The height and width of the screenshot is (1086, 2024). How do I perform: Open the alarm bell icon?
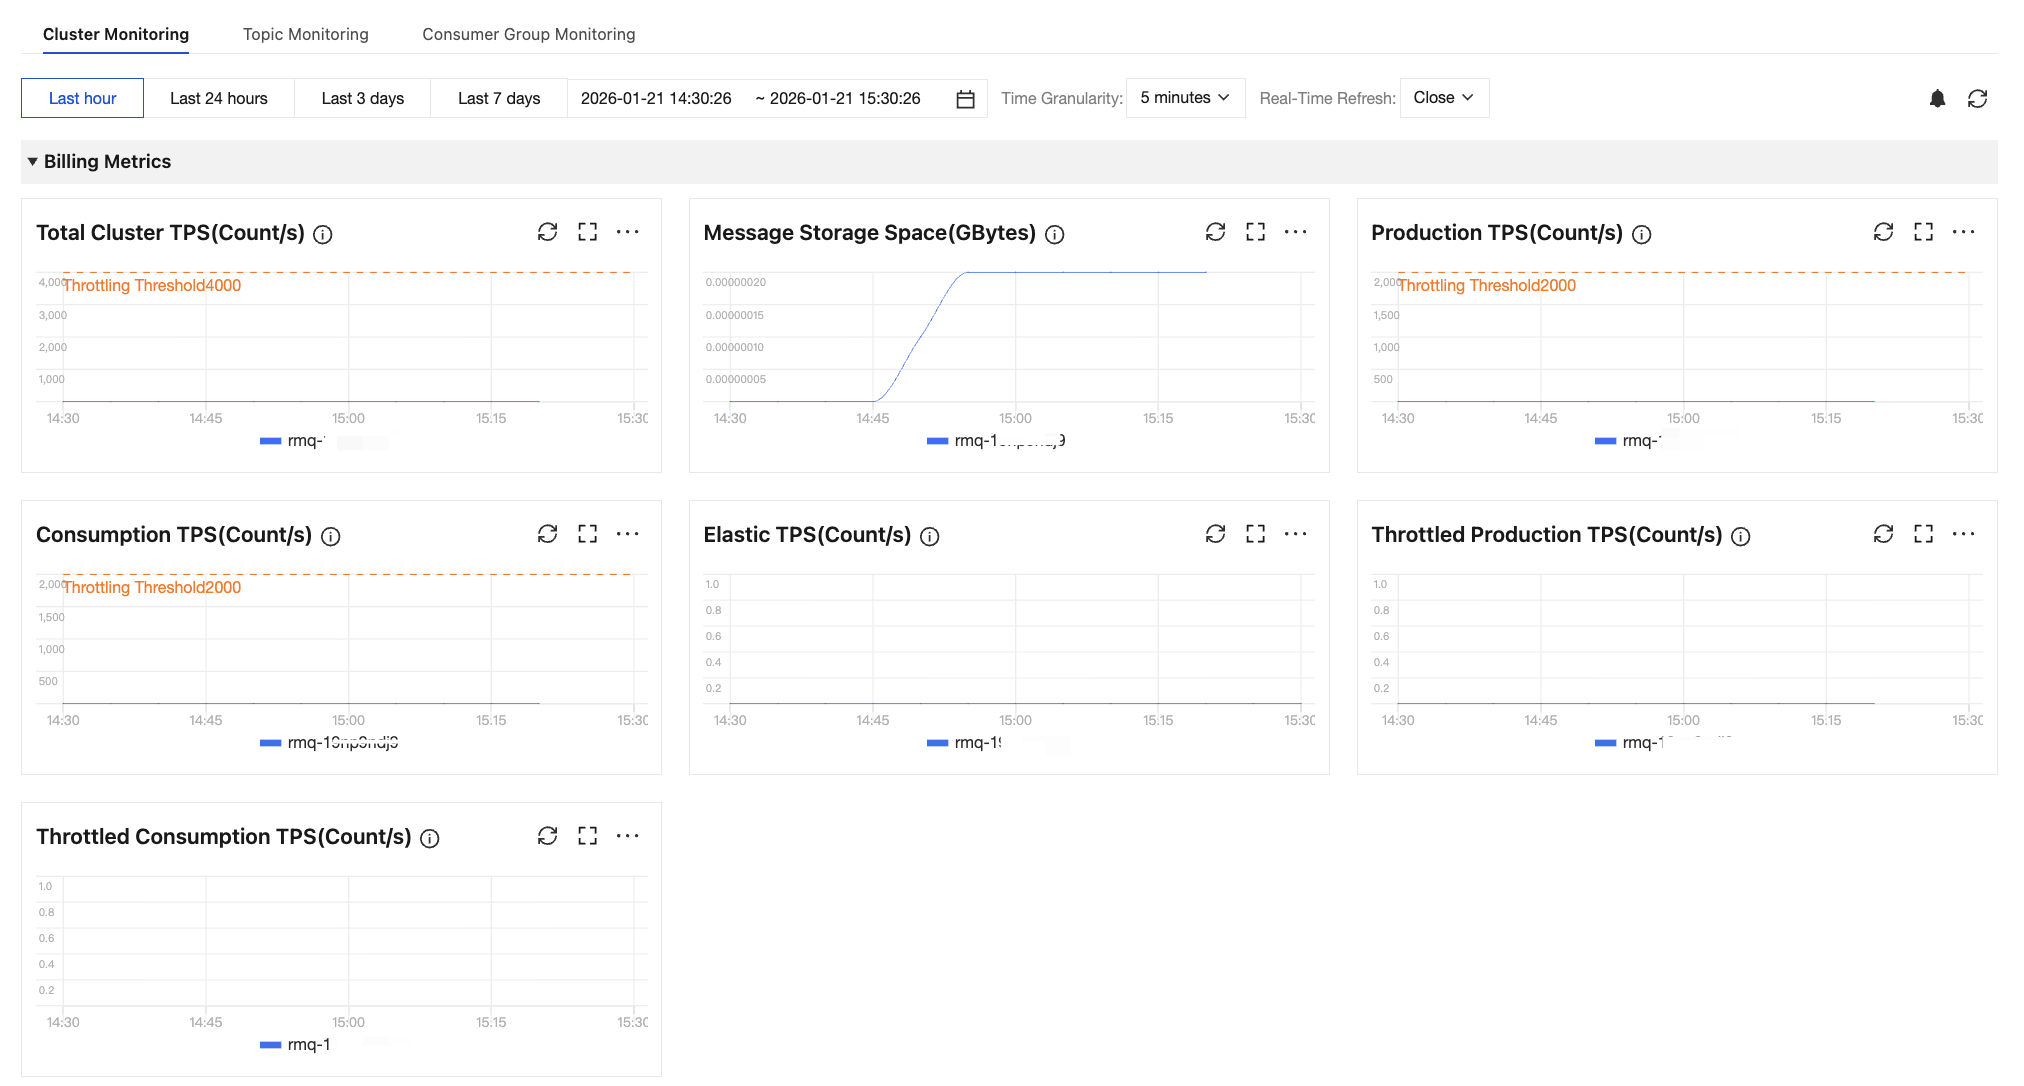[x=1937, y=98]
